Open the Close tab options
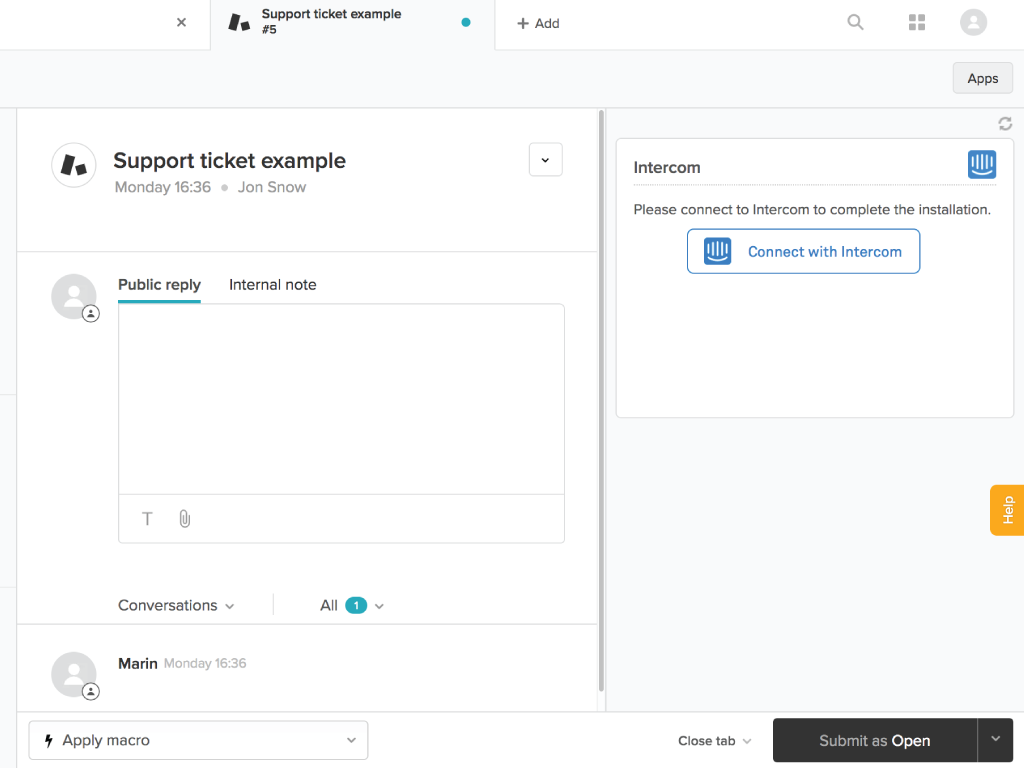The height and width of the screenshot is (768, 1024). coord(714,741)
